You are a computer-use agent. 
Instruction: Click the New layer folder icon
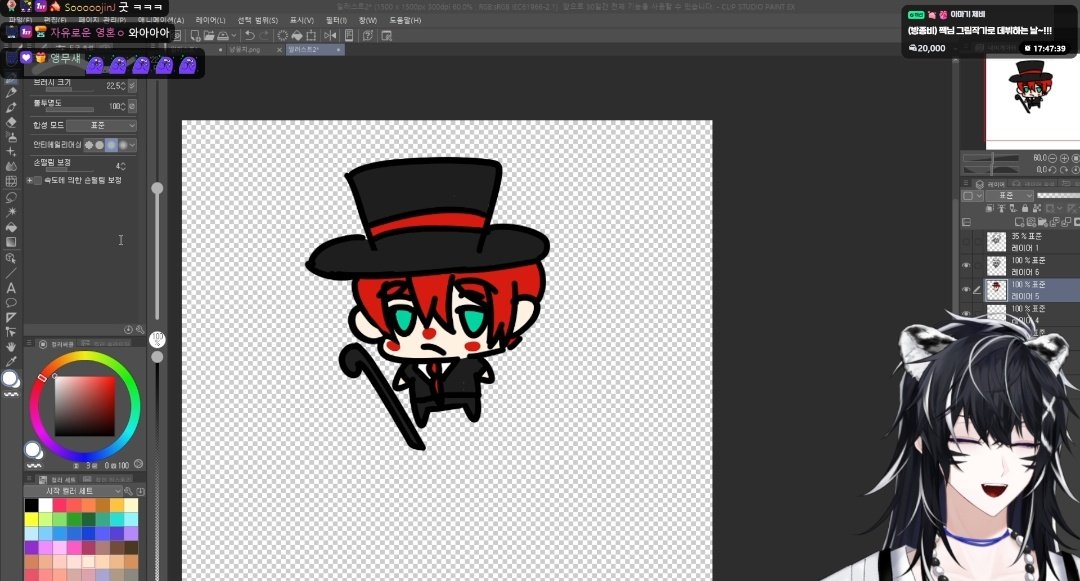point(1042,222)
